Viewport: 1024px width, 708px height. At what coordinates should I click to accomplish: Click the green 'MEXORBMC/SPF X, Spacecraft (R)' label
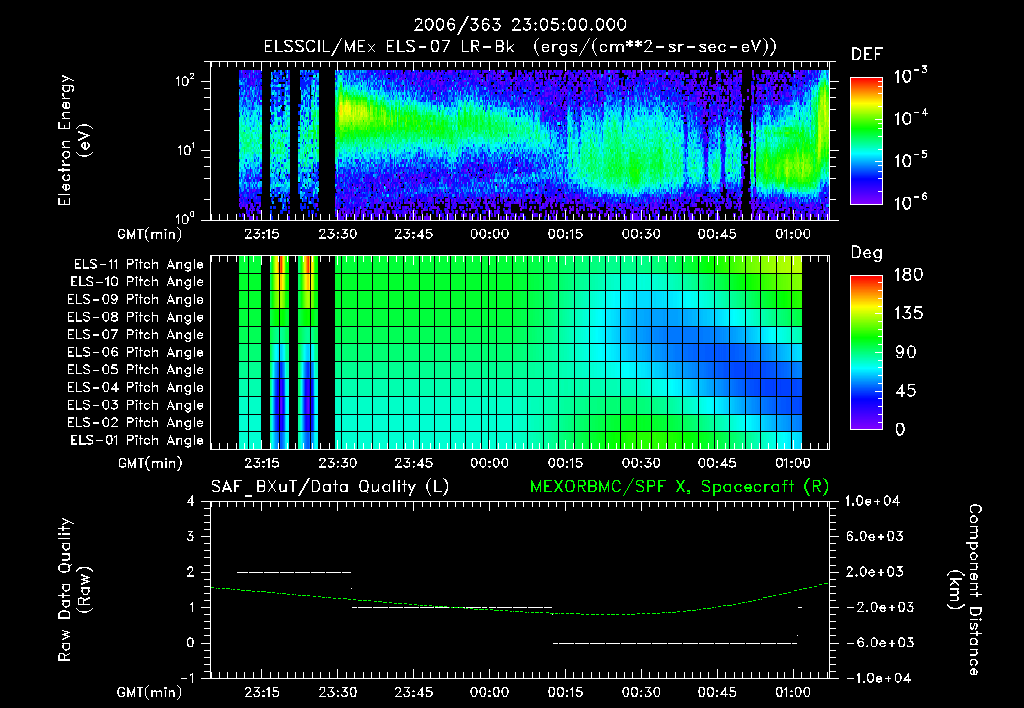pyautogui.click(x=679, y=487)
